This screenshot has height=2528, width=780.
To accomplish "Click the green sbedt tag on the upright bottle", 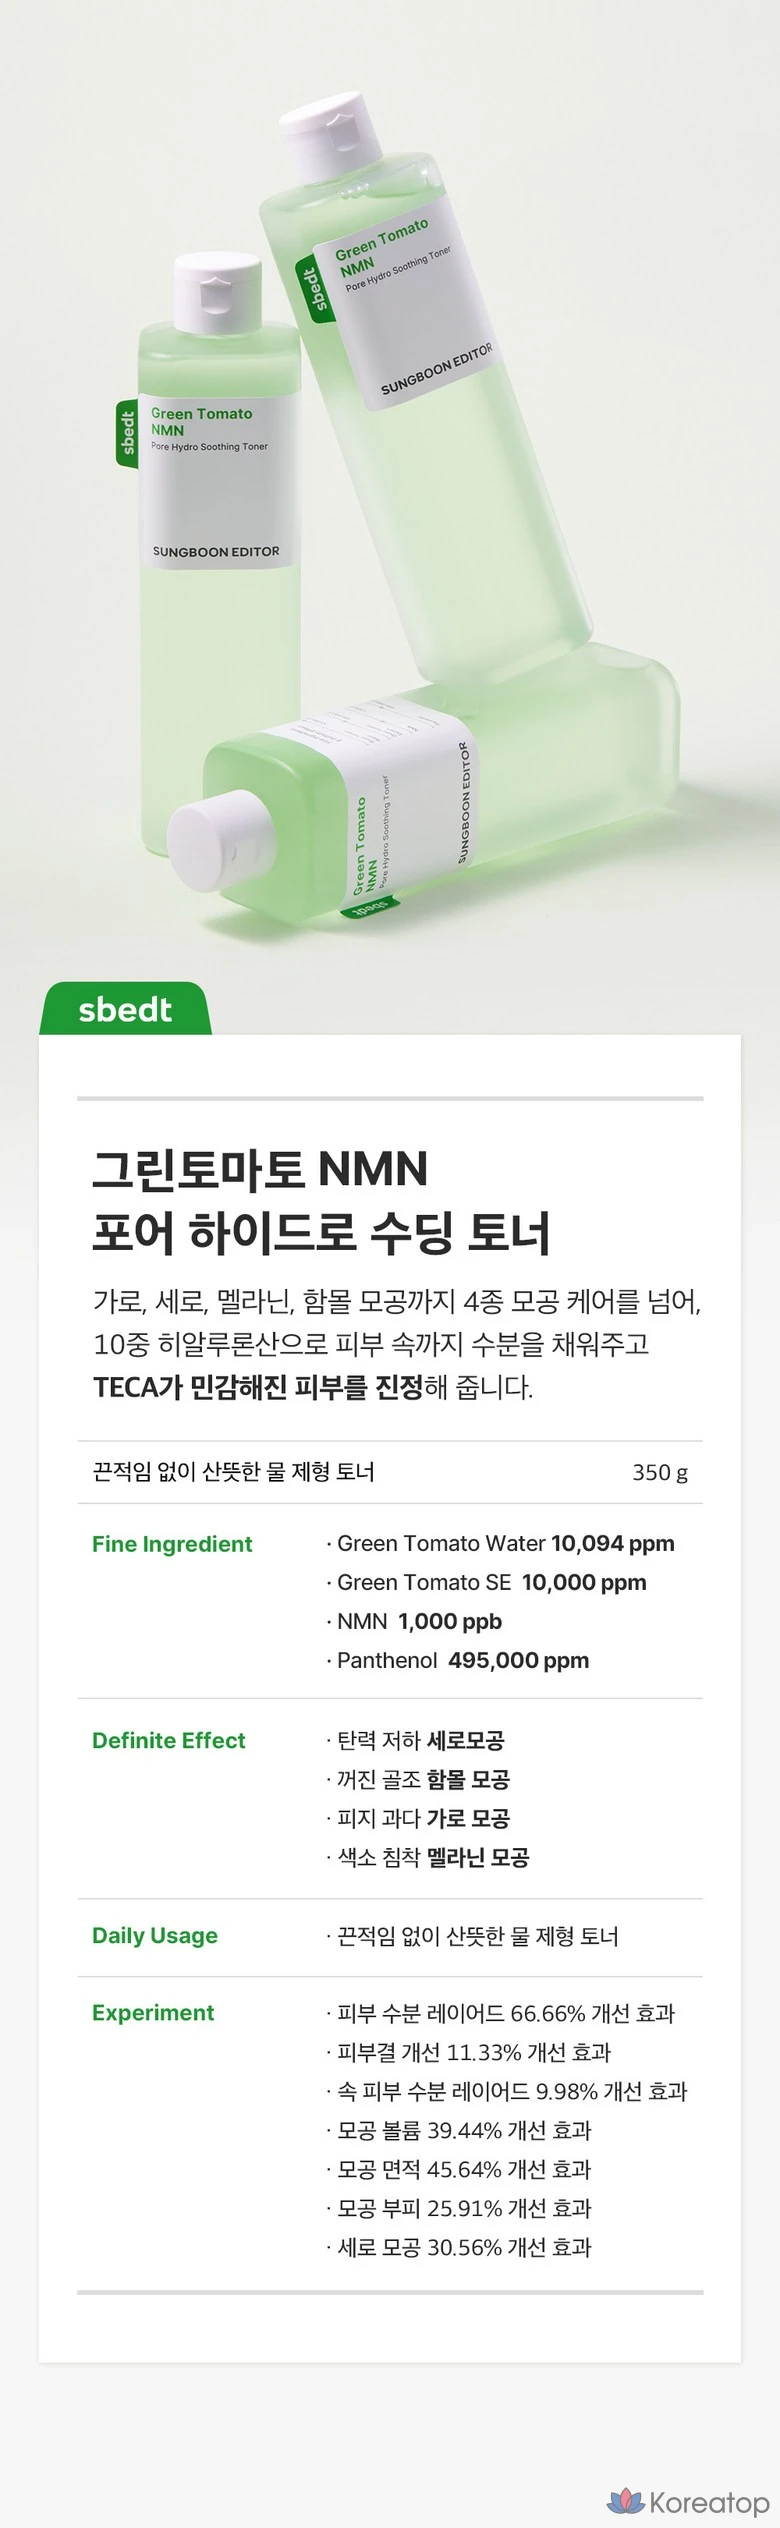I will 126,433.
